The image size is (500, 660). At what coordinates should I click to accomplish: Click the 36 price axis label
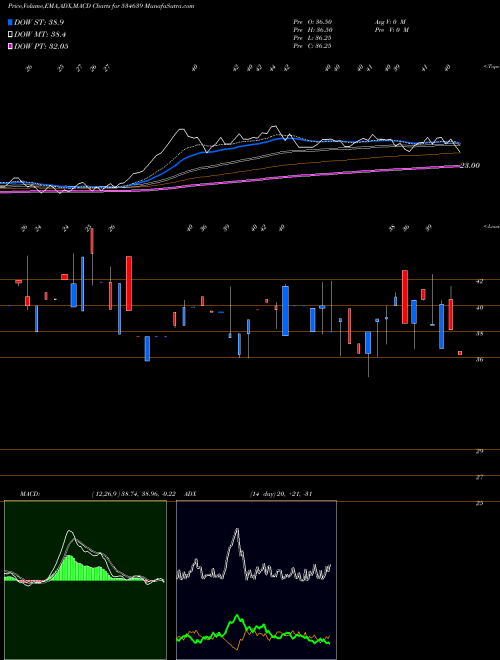tap(479, 359)
